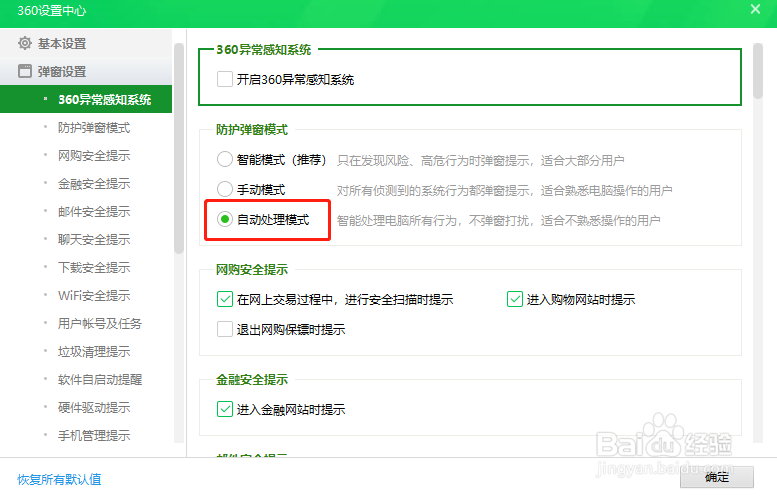The height and width of the screenshot is (496, 777).
Task: Open 硬件驱动提示 sidebar item
Action: (x=94, y=408)
